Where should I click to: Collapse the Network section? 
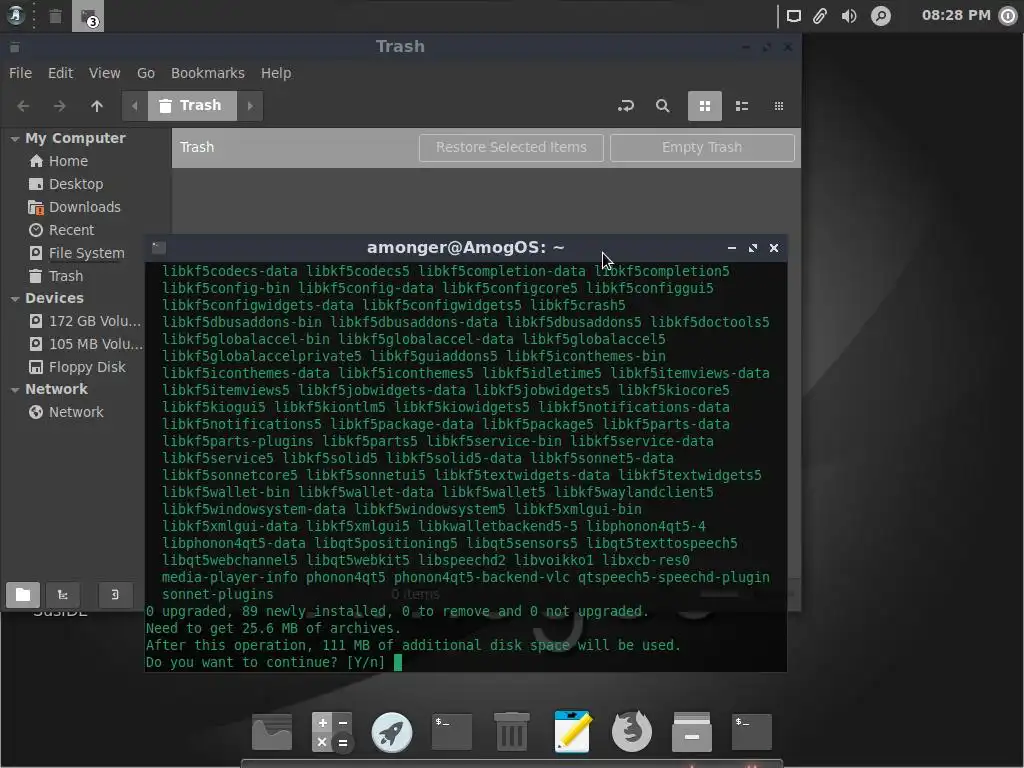tap(14, 390)
